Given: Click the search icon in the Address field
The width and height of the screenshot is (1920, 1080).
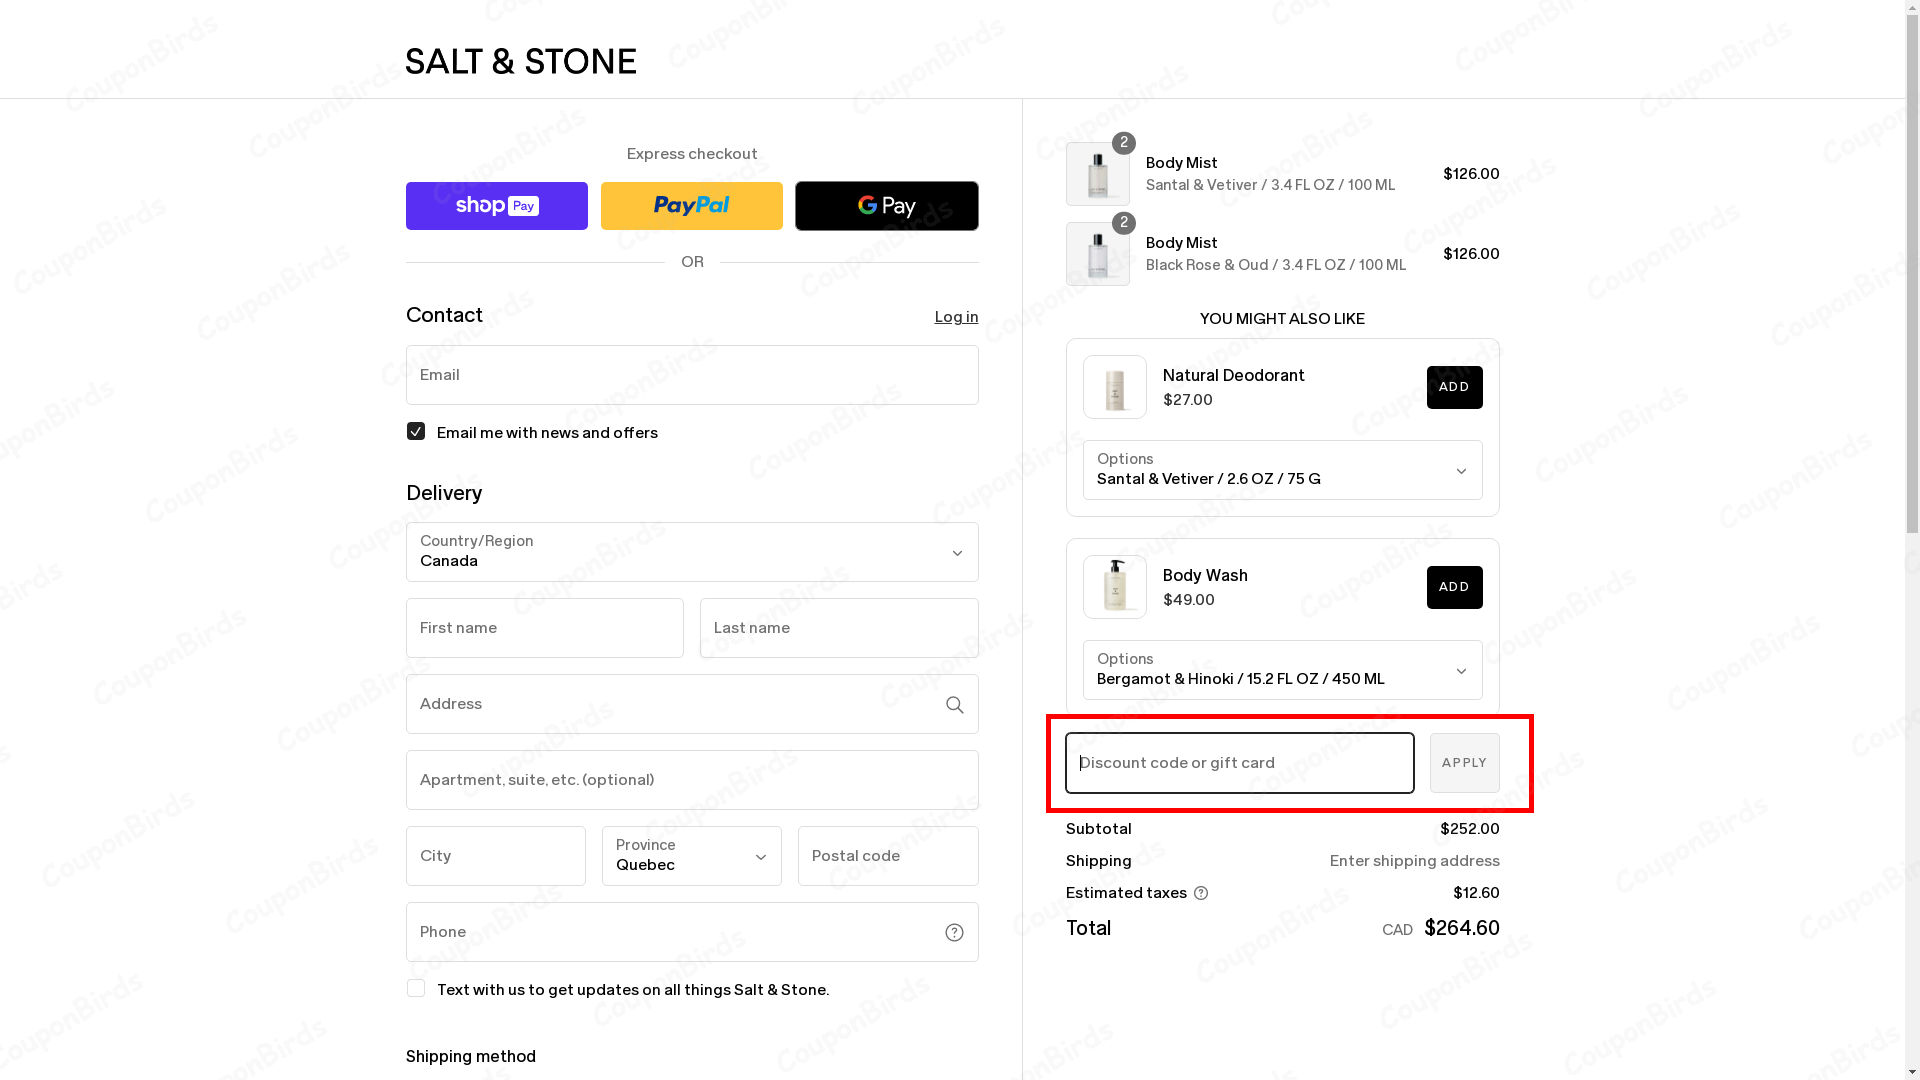Looking at the screenshot, I should click(x=954, y=704).
